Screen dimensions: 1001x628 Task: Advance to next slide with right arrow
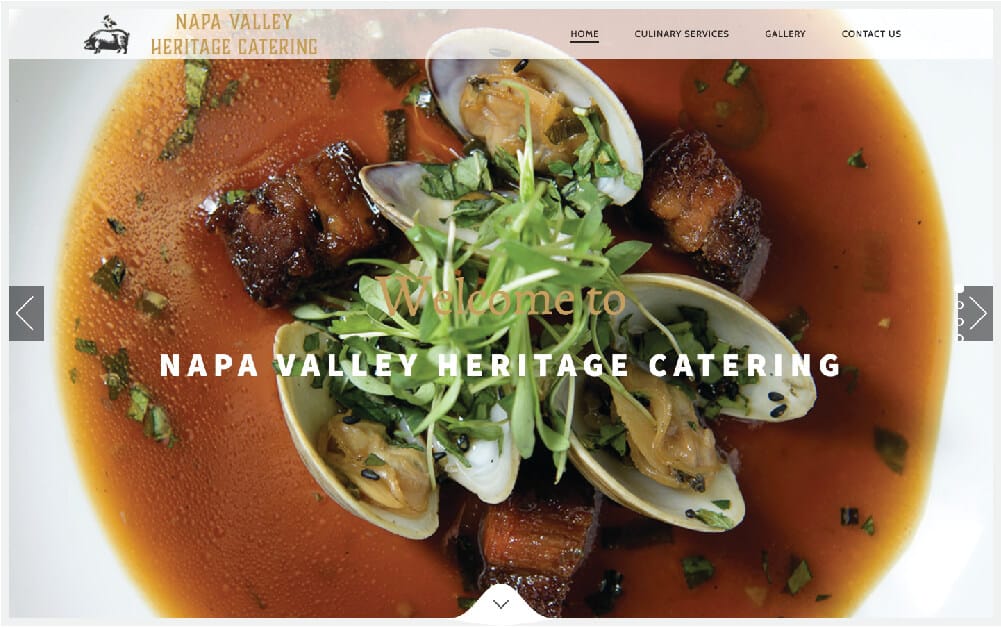(x=975, y=313)
